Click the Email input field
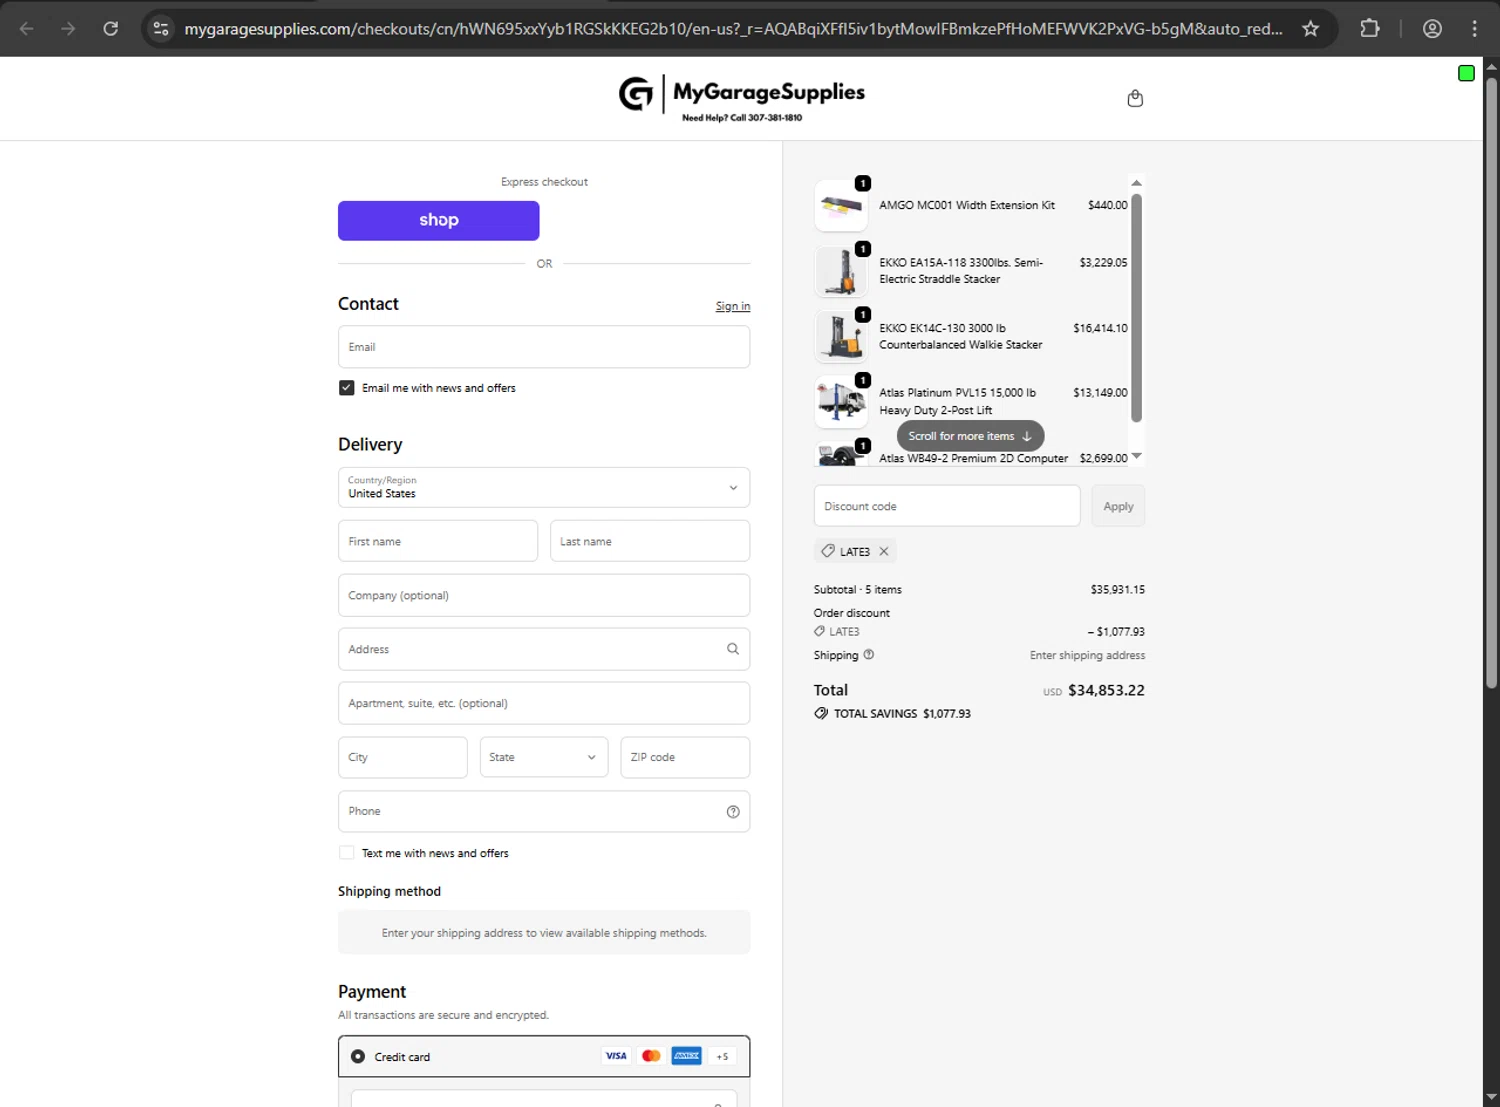The height and width of the screenshot is (1107, 1500). 544,347
